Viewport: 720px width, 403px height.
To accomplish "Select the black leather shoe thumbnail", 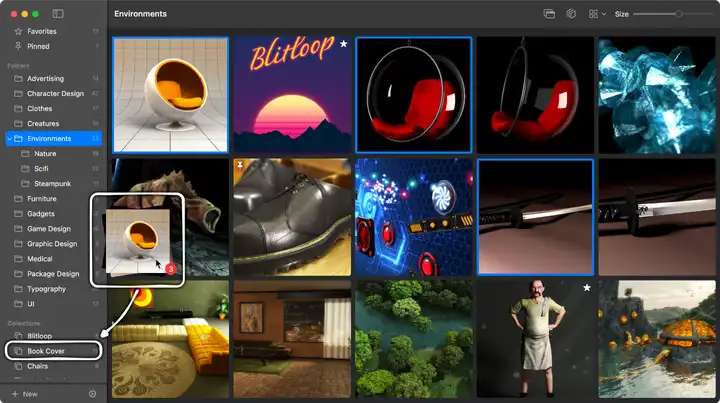I will pyautogui.click(x=292, y=217).
